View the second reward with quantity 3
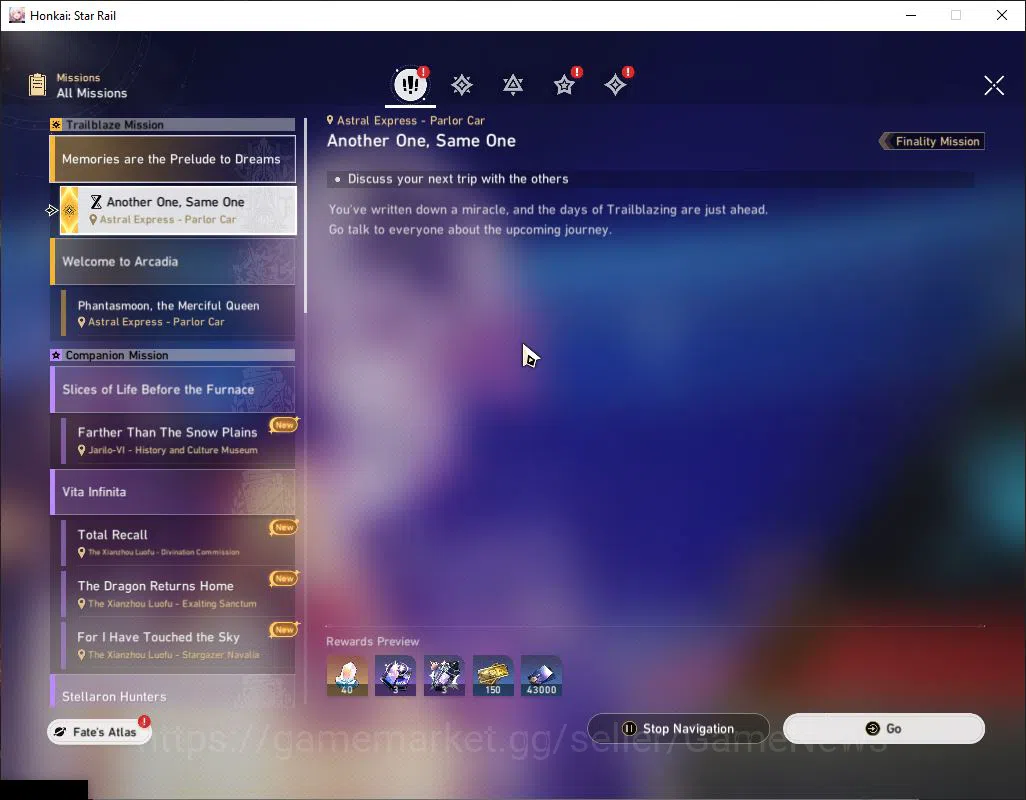The width and height of the screenshot is (1026, 800). [444, 675]
